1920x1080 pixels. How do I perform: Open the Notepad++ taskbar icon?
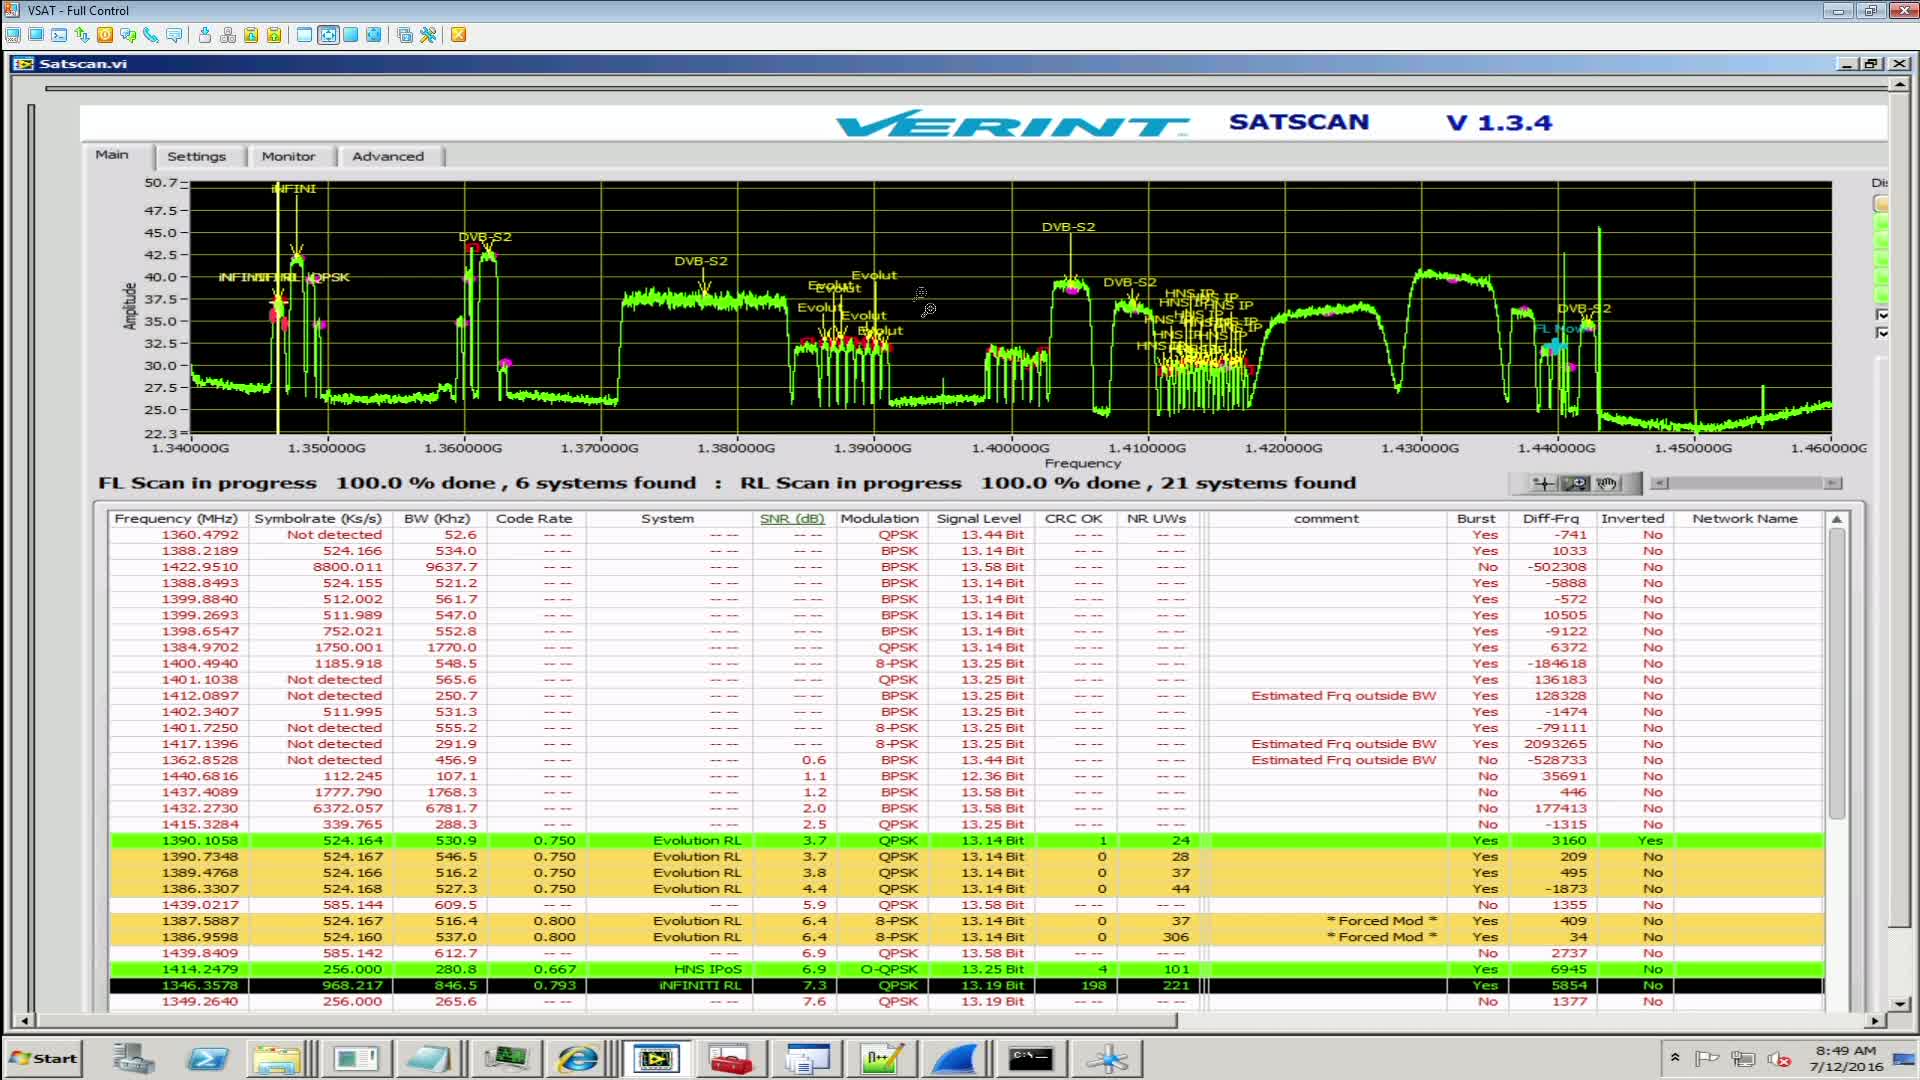point(881,1058)
